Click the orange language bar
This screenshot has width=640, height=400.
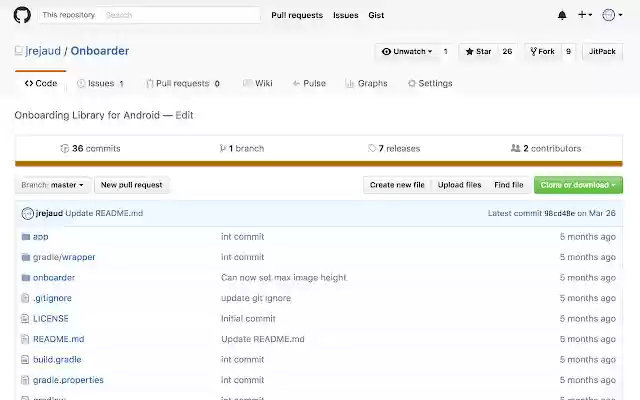[319, 164]
